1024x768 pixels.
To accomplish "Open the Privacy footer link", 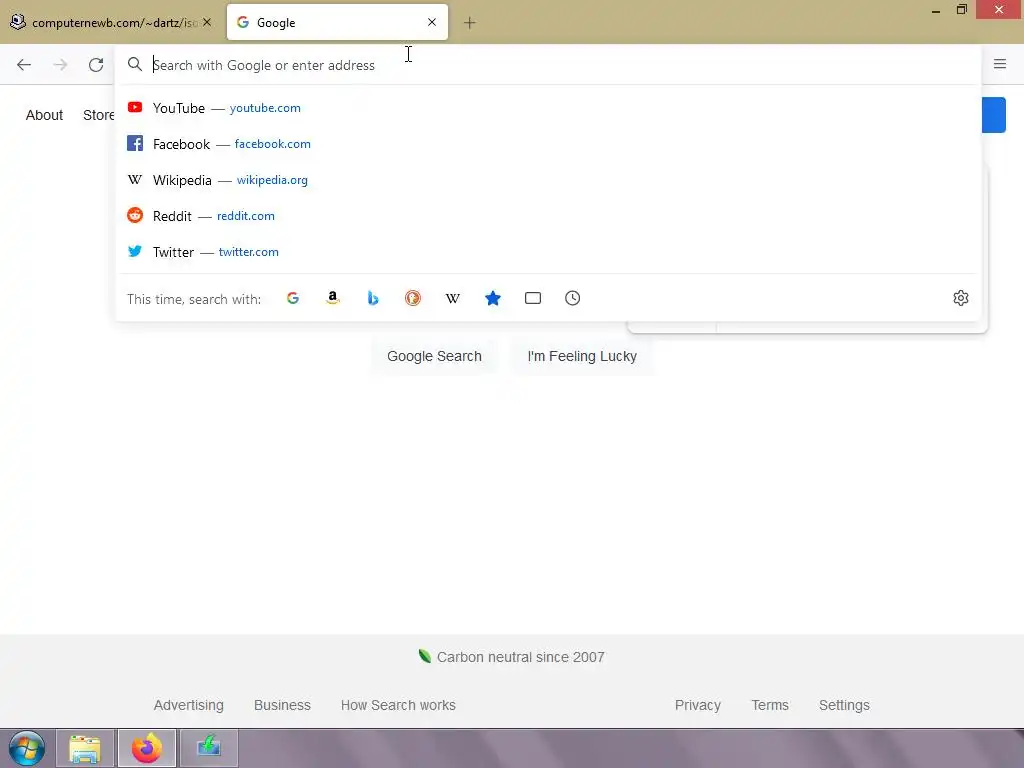I will coord(697,705).
